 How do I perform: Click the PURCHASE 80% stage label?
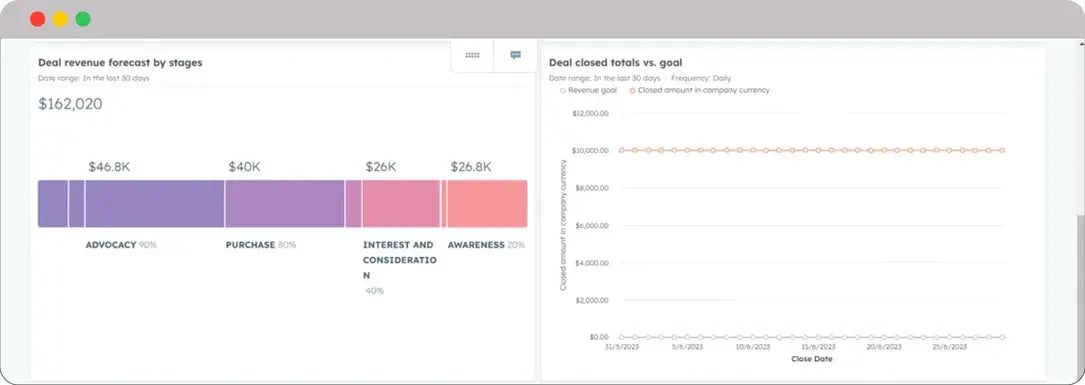click(x=261, y=245)
